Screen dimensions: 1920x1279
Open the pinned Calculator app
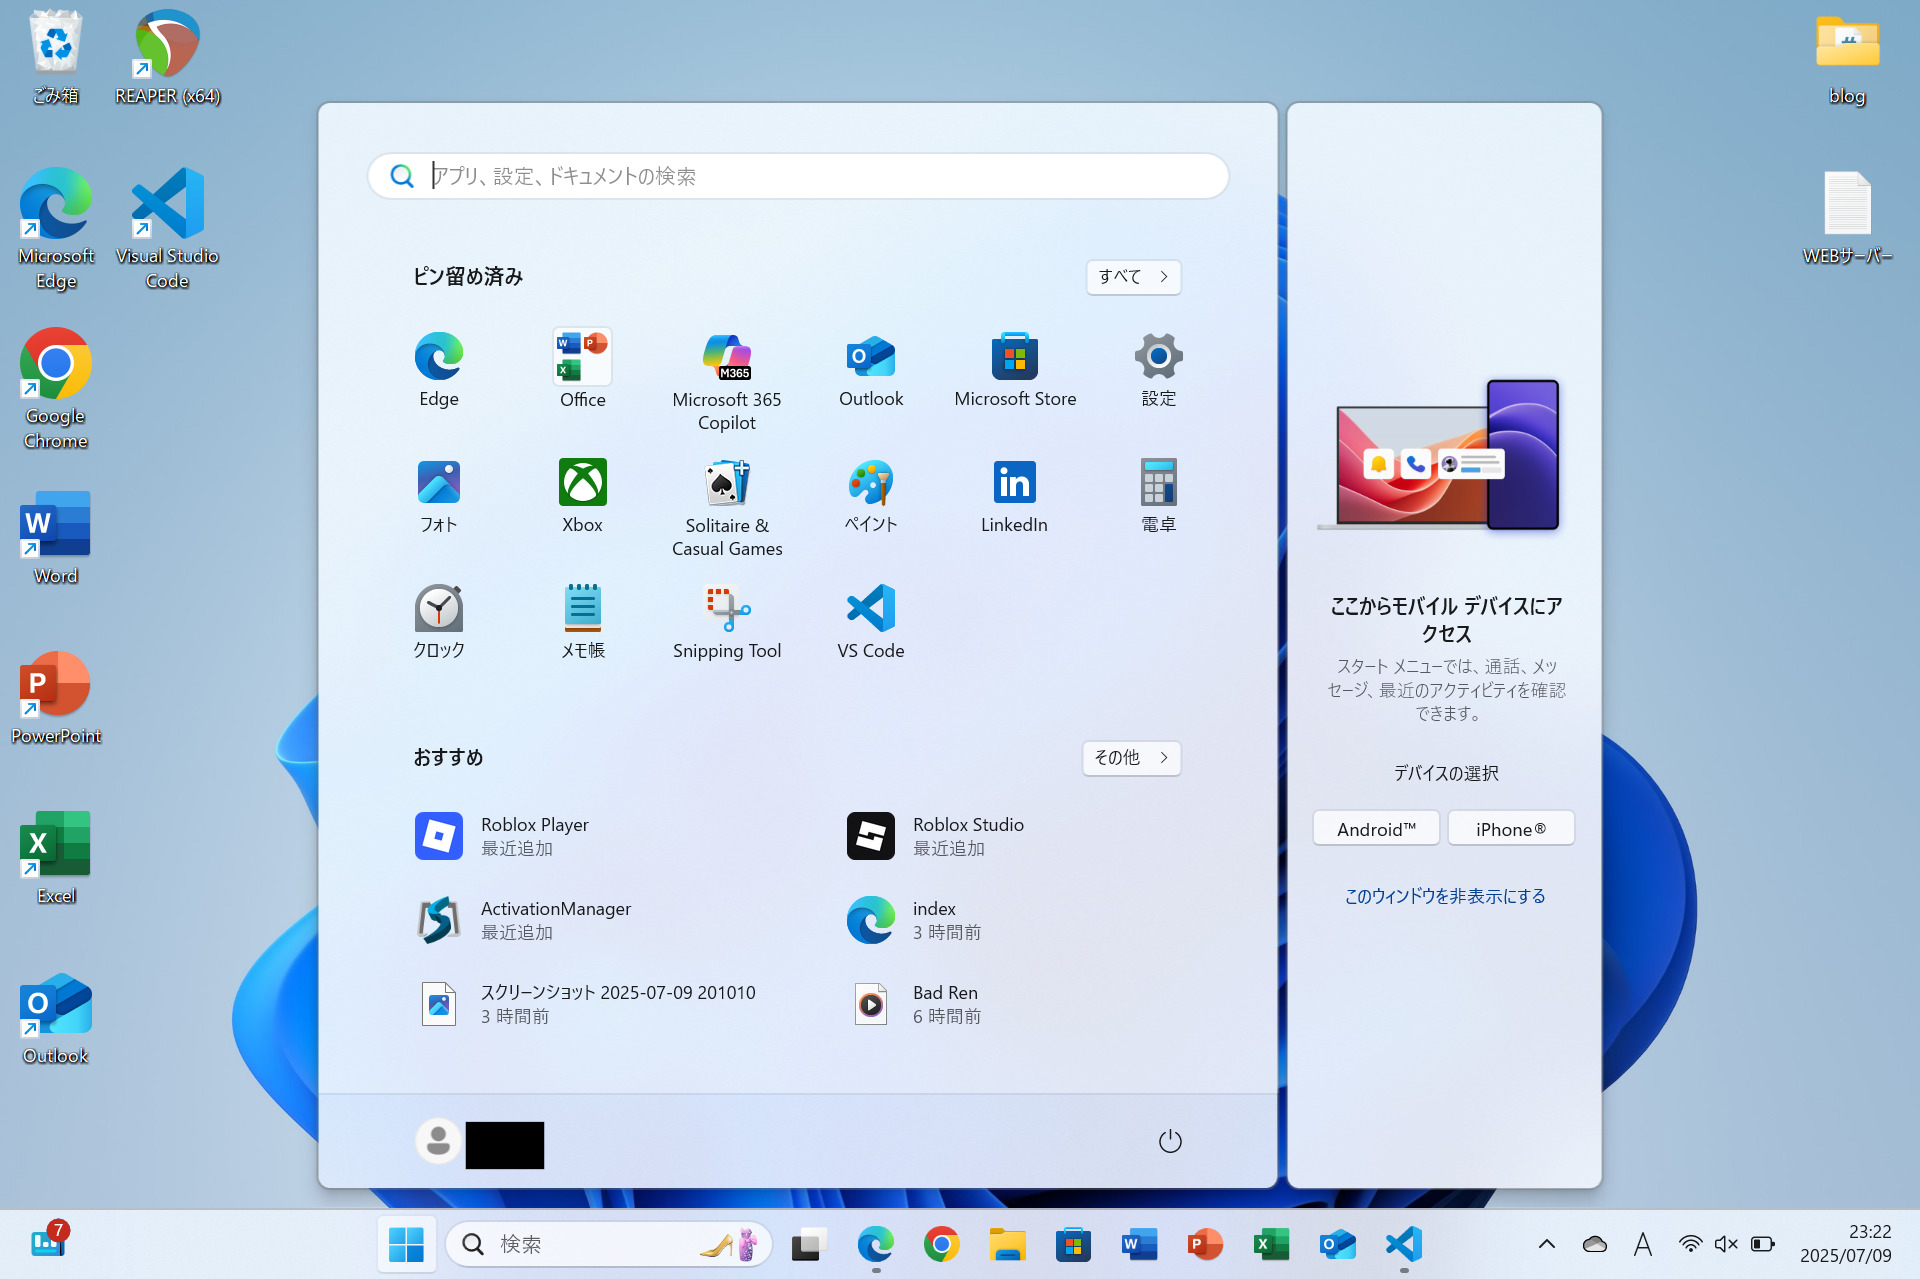point(1158,496)
